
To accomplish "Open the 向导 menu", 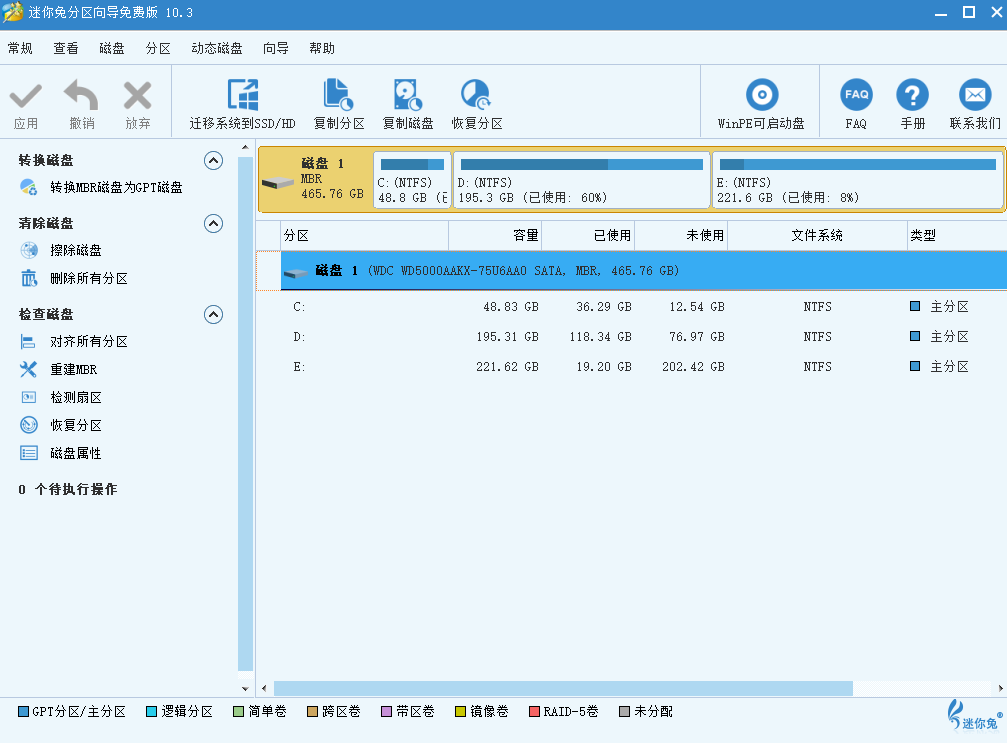I will [x=276, y=48].
